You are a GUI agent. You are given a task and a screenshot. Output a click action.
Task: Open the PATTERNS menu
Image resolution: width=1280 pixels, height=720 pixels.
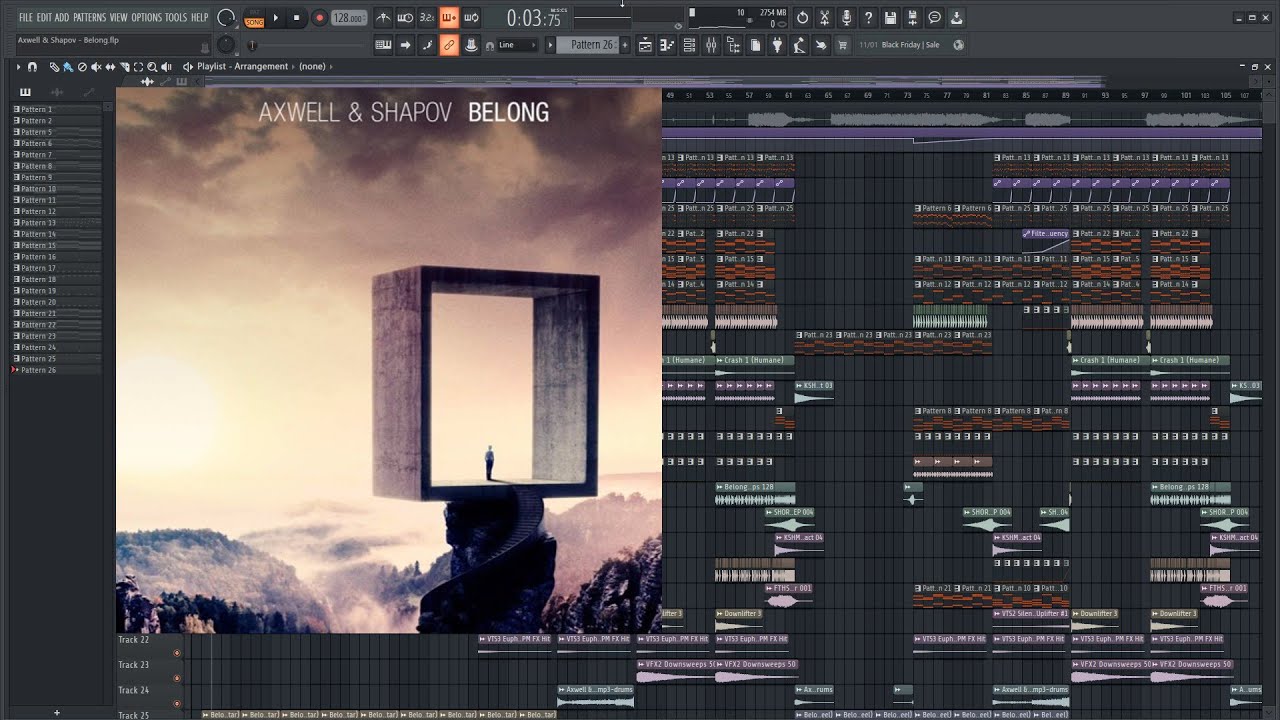click(90, 18)
